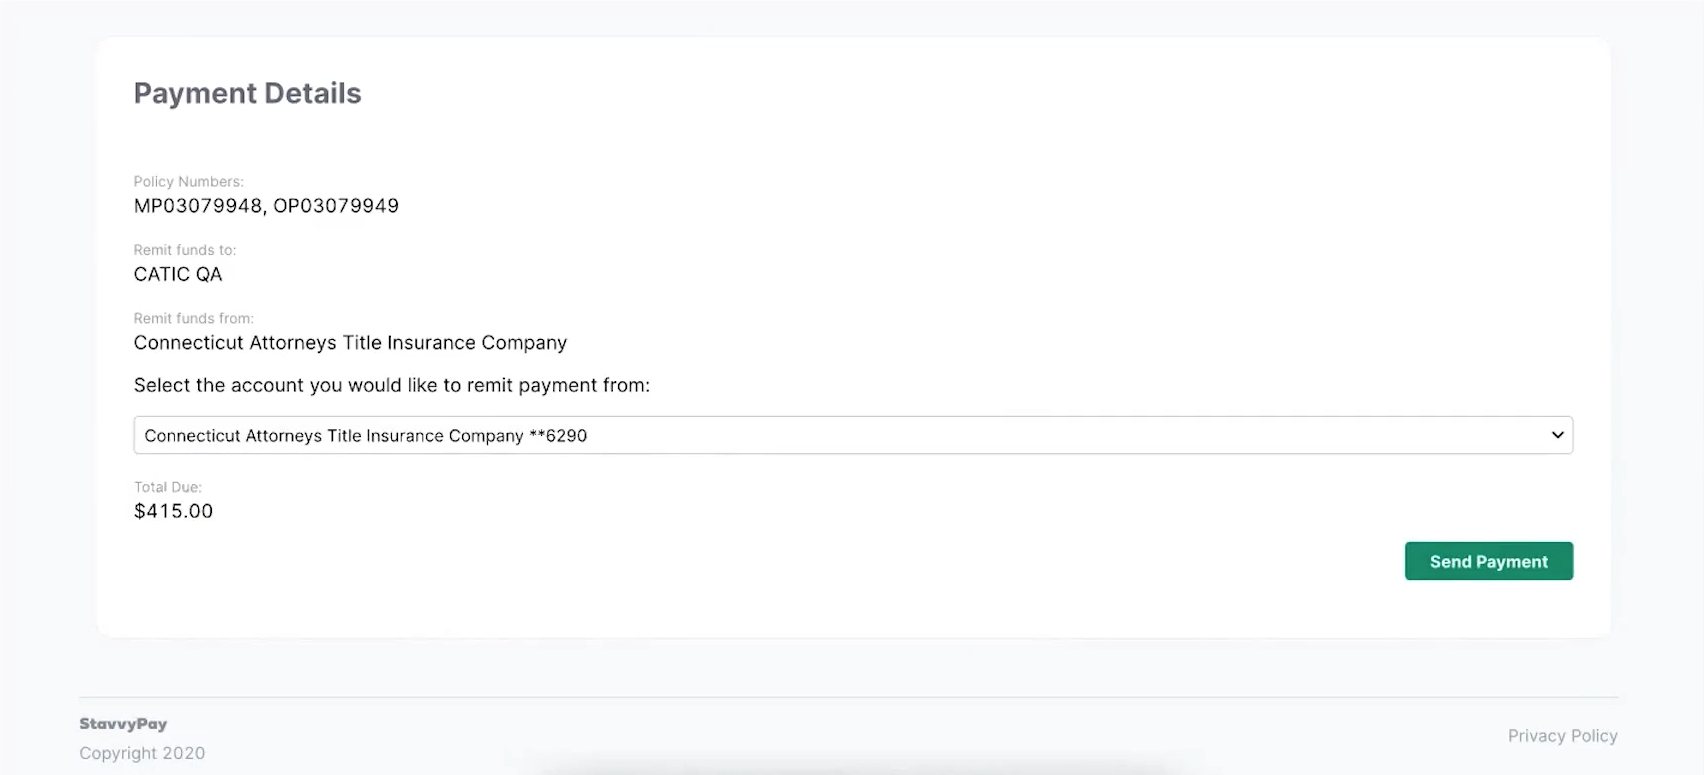
Task: Click the $415.00 total due amount
Action: click(173, 511)
